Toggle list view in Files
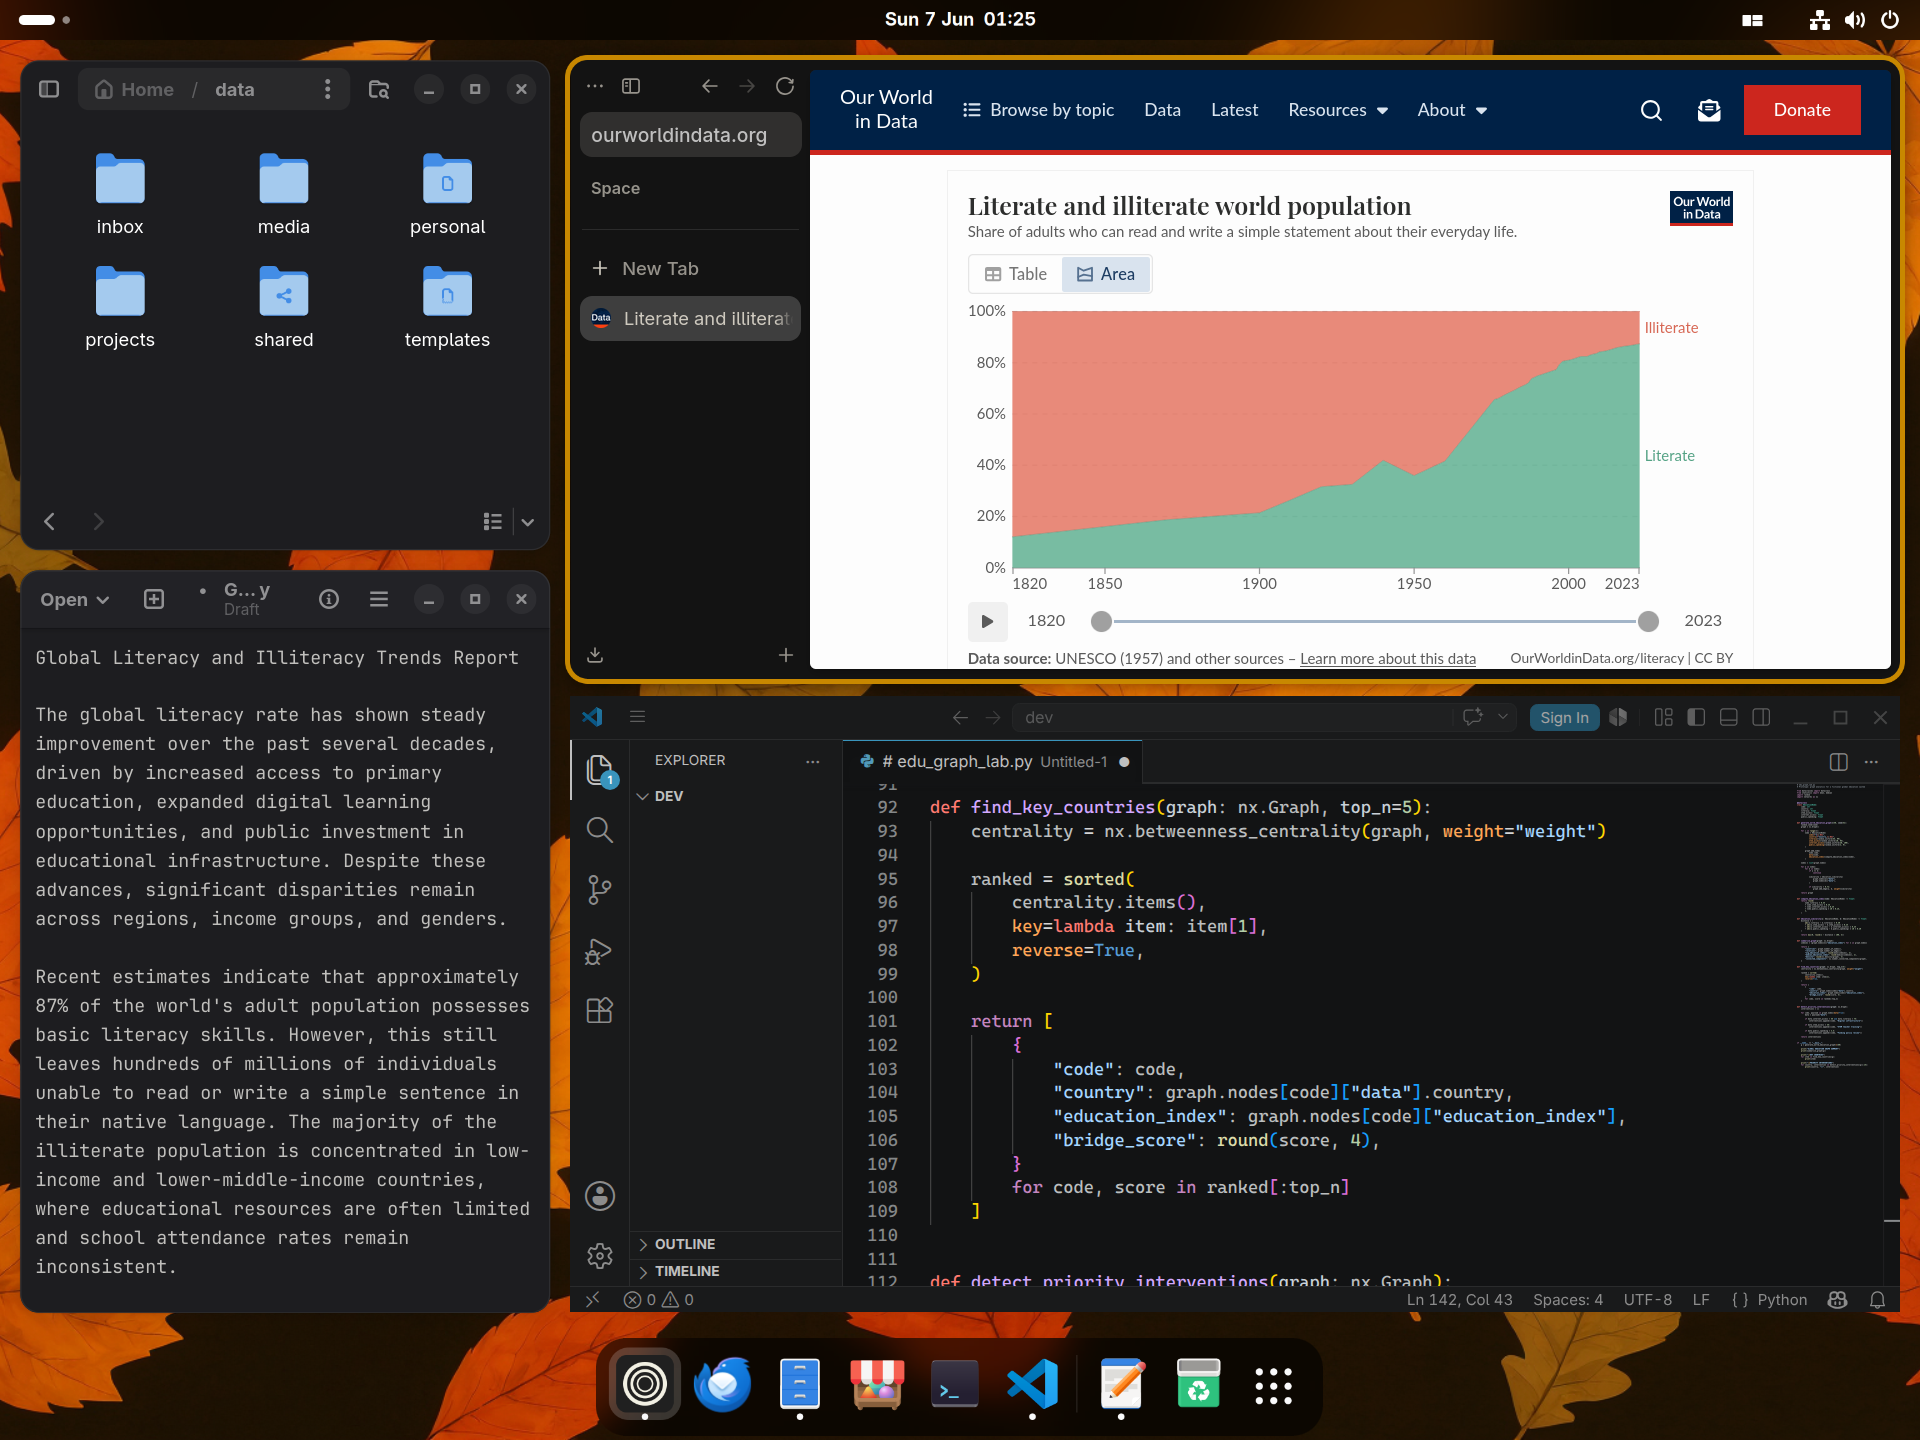This screenshot has width=1920, height=1440. (x=492, y=522)
